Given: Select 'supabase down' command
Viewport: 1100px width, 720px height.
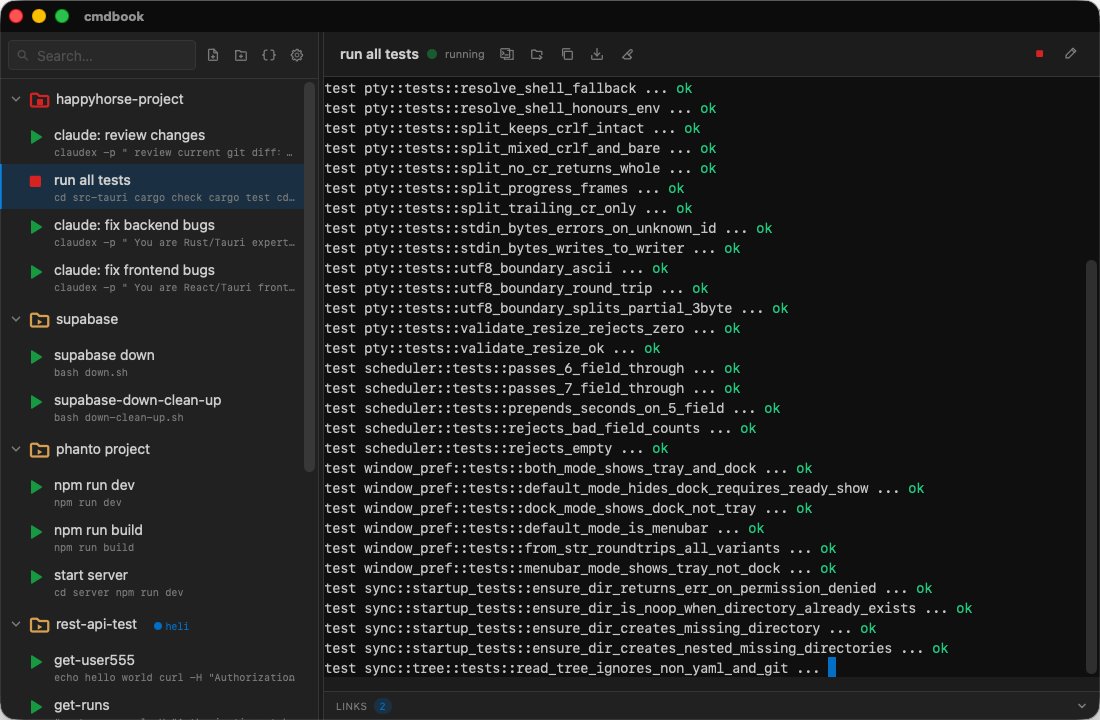Looking at the screenshot, I should pos(153,362).
